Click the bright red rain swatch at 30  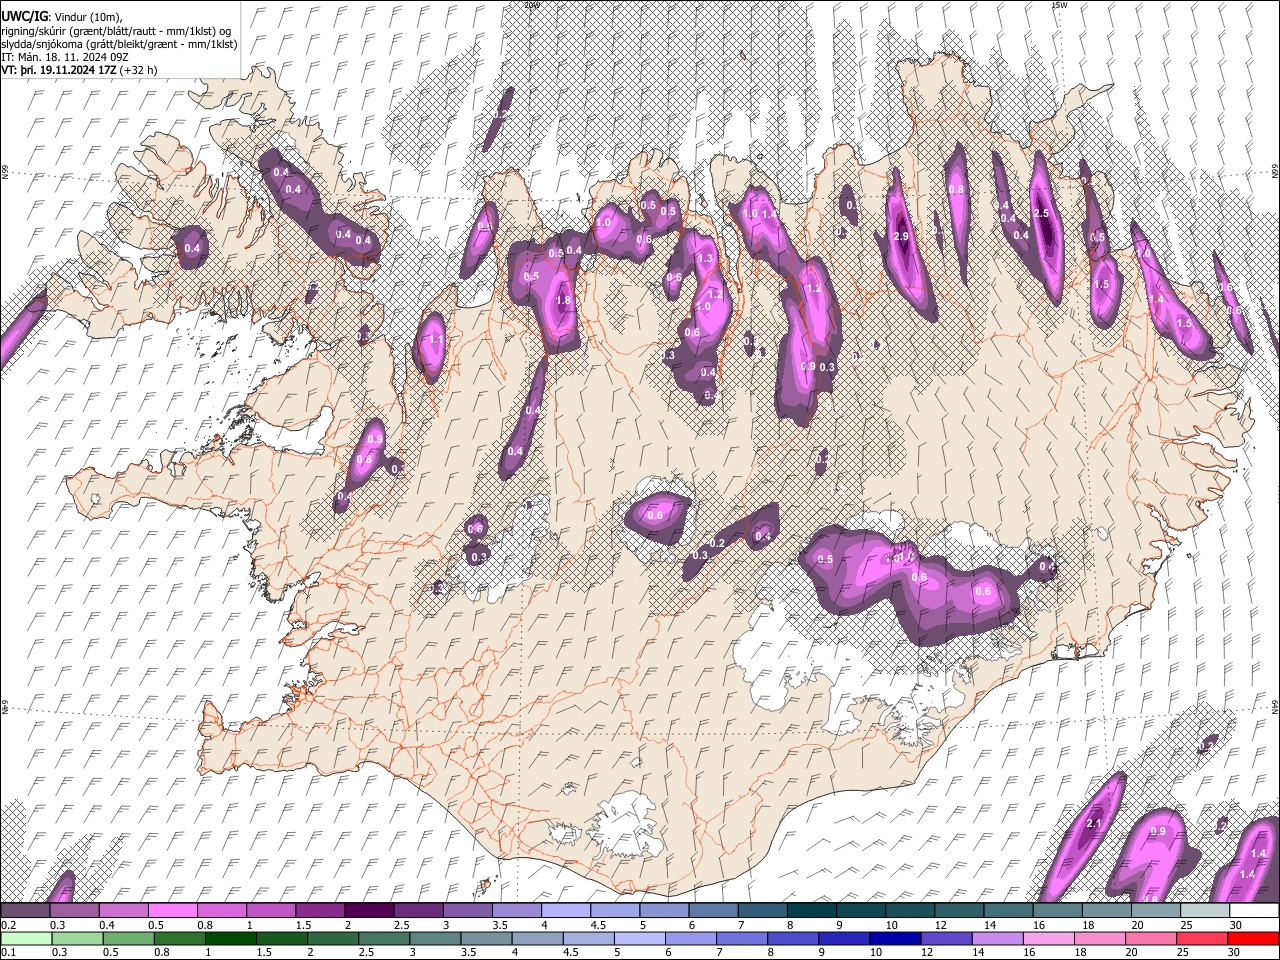[1253, 938]
